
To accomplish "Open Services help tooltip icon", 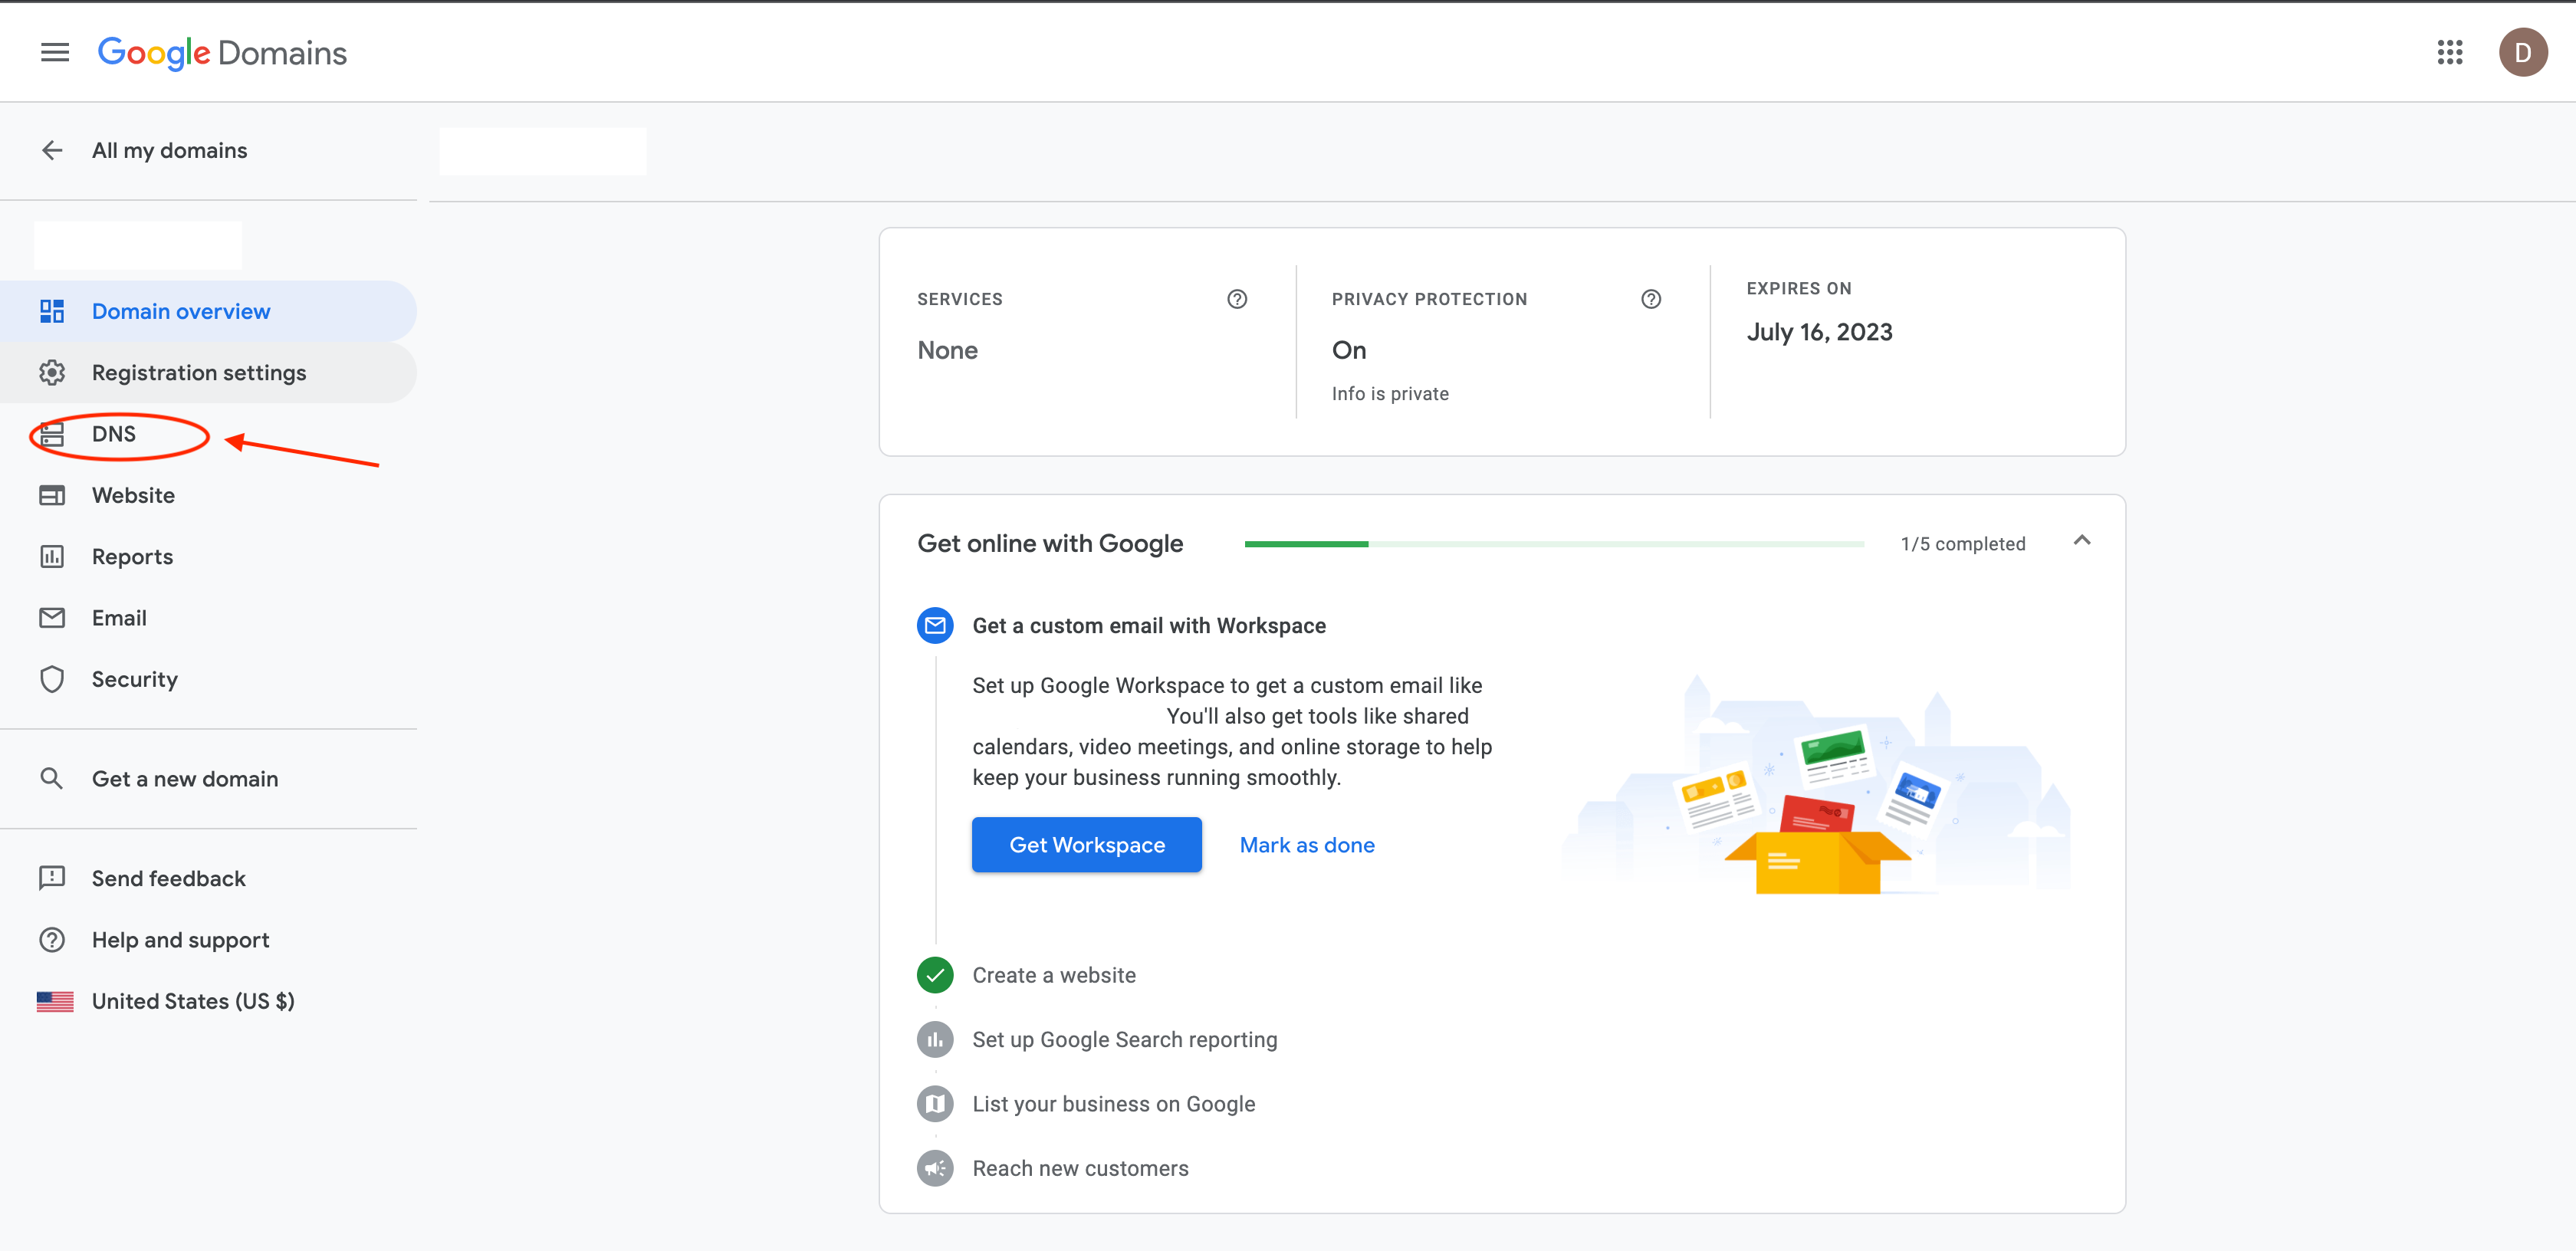I will pos(1237,299).
